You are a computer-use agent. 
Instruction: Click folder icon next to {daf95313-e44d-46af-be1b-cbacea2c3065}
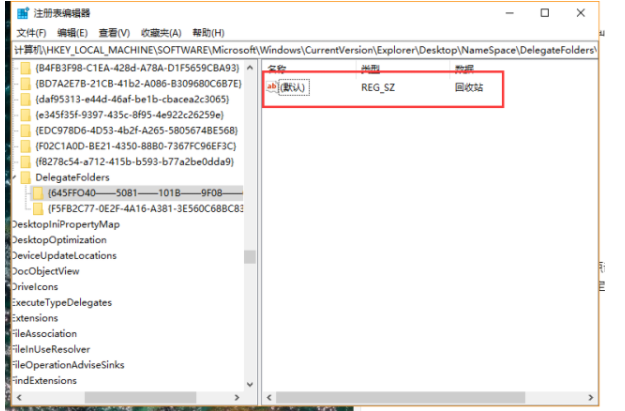tap(25, 99)
